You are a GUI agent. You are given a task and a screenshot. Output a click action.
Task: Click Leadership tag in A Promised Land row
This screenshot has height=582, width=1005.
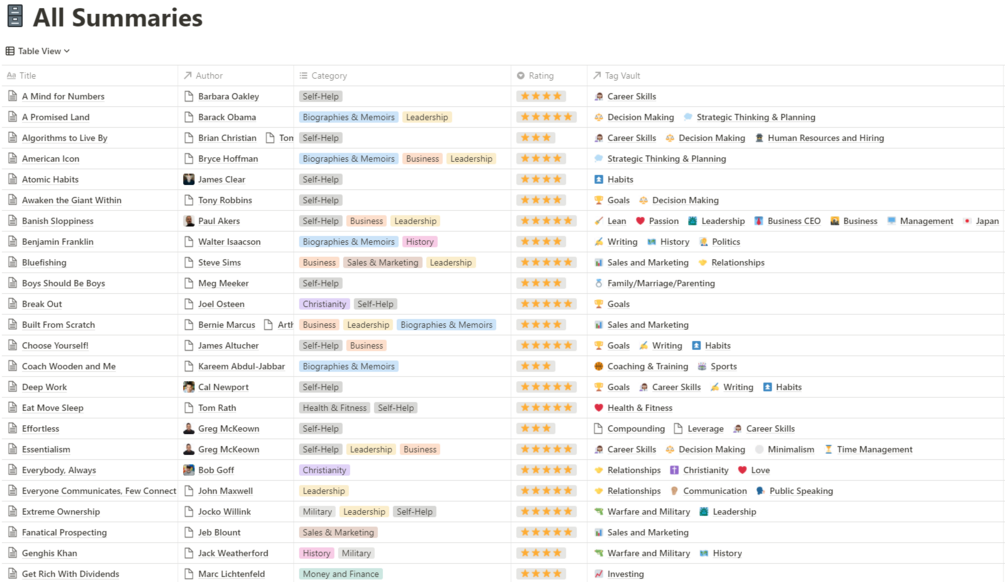point(427,117)
